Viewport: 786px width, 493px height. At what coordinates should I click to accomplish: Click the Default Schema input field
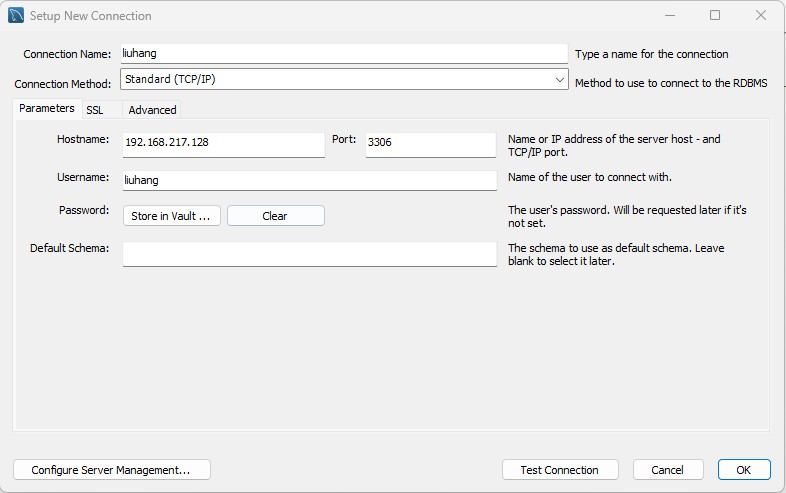(x=310, y=254)
